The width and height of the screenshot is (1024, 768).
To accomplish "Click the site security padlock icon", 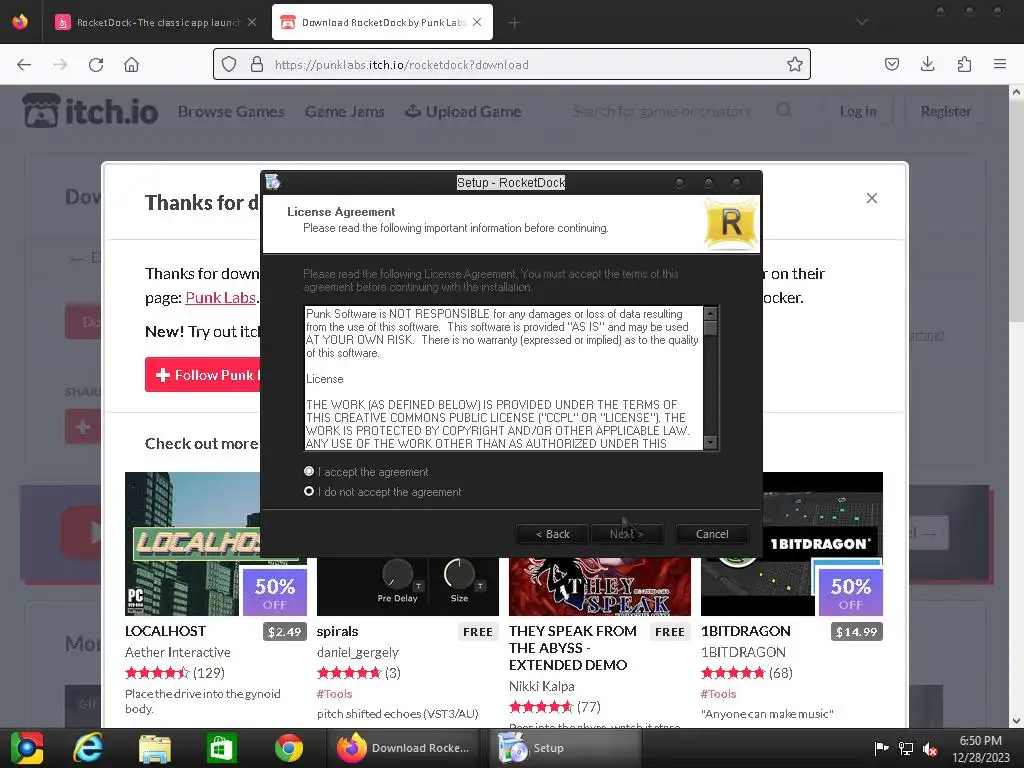I will coord(257,64).
